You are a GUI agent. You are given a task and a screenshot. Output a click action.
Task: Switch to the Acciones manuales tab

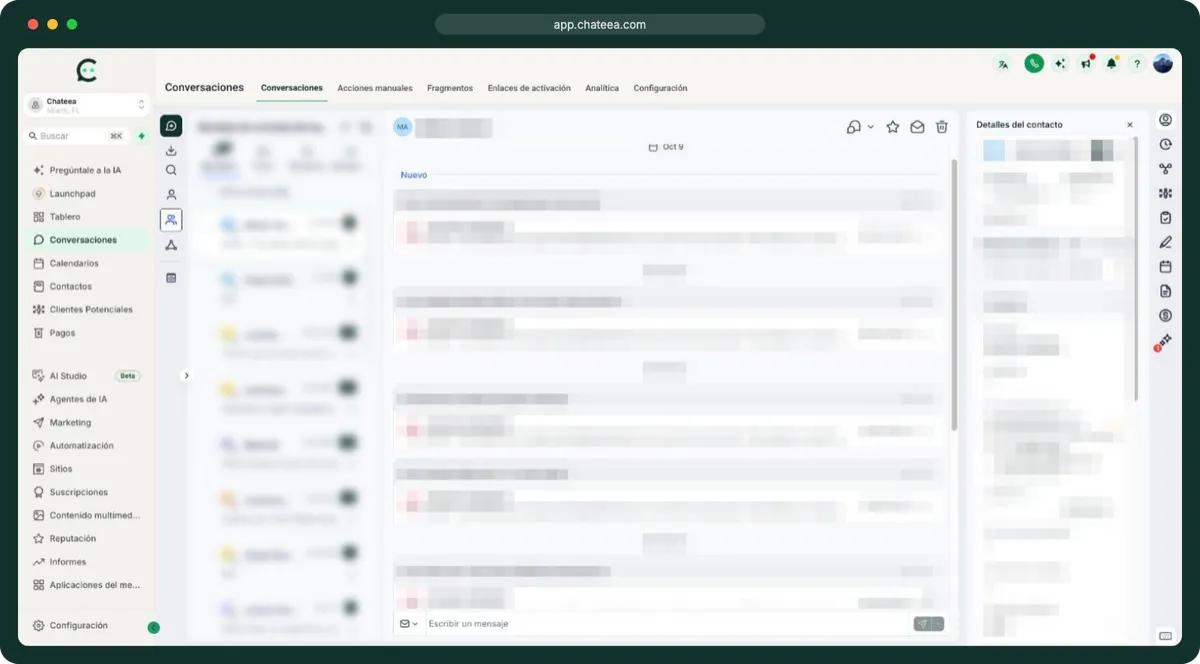click(375, 88)
